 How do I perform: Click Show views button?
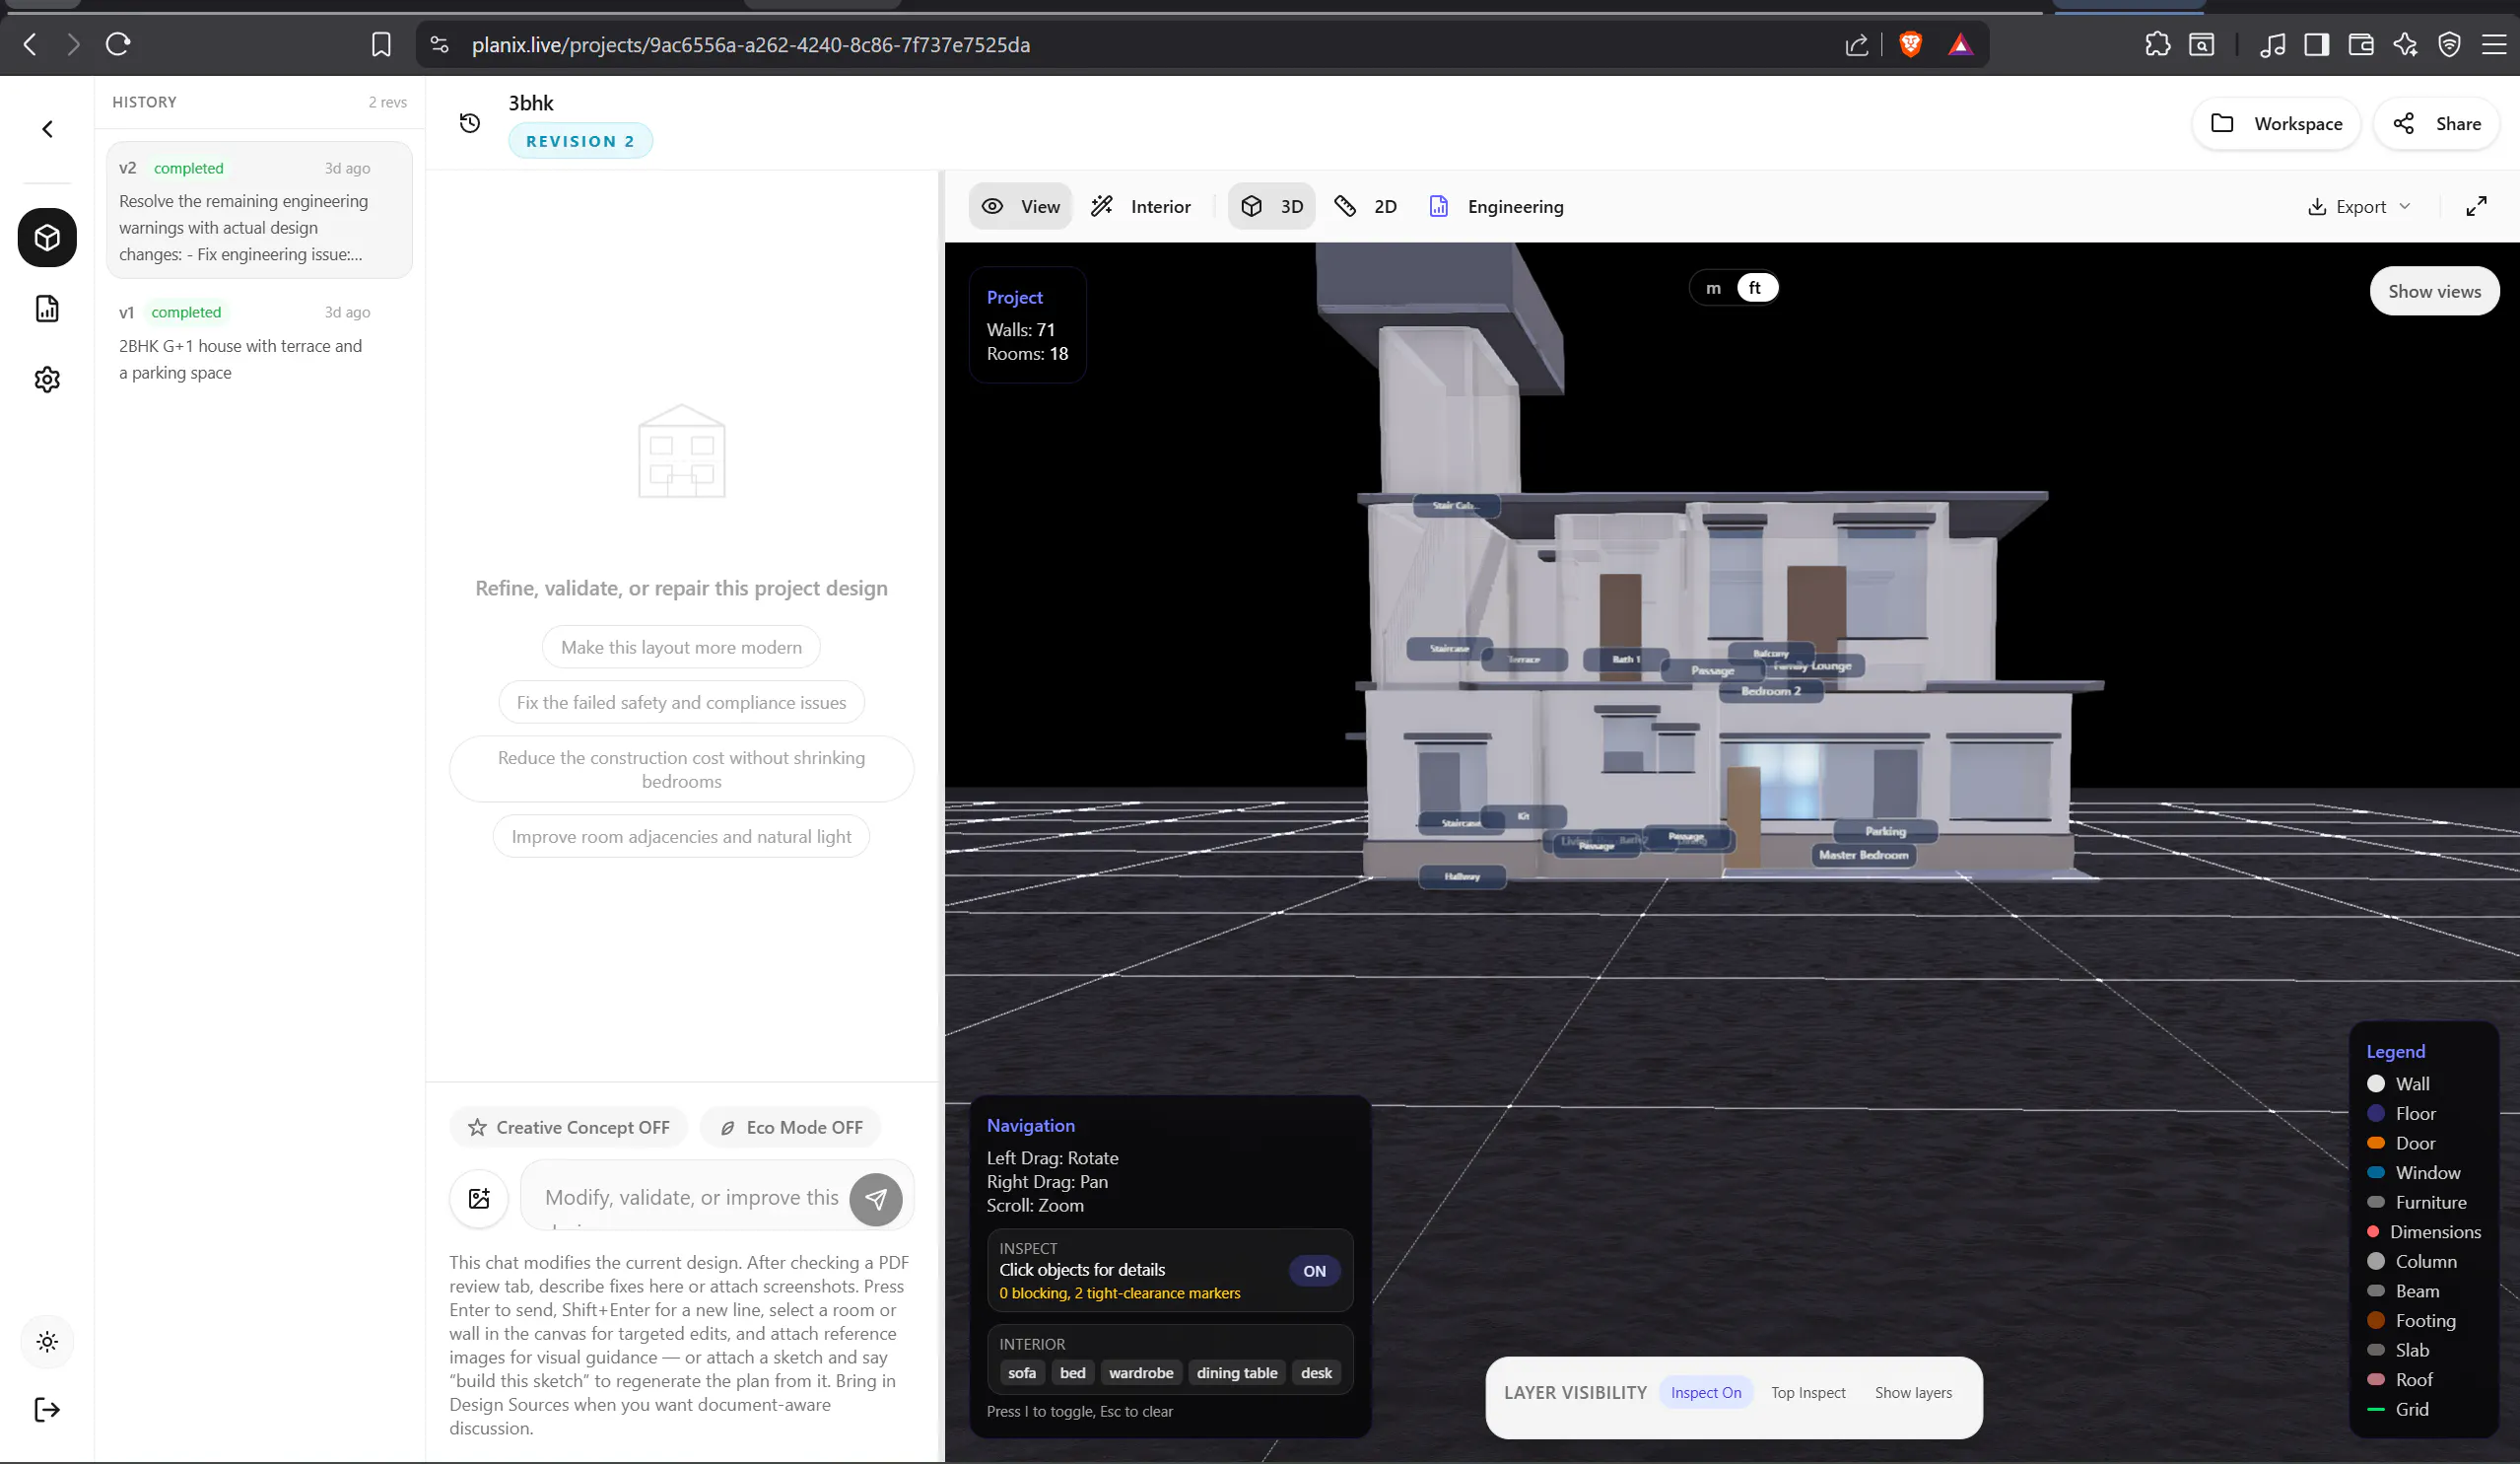(x=2434, y=291)
